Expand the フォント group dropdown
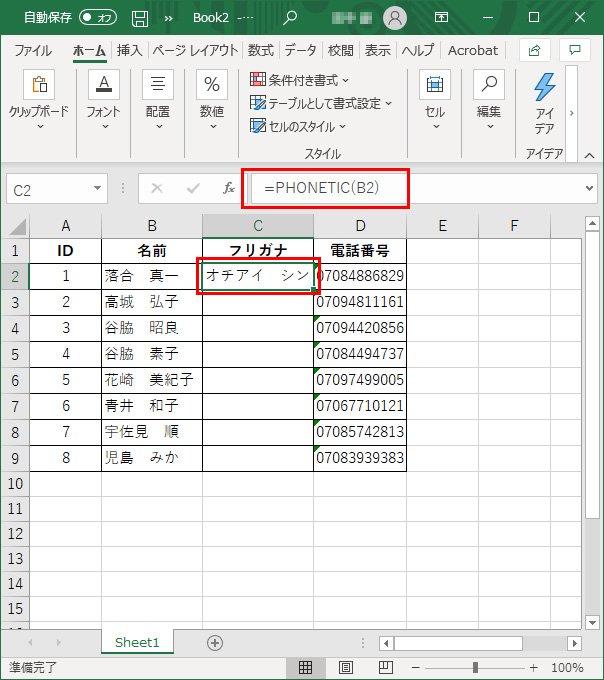The image size is (604, 680). coord(104,102)
